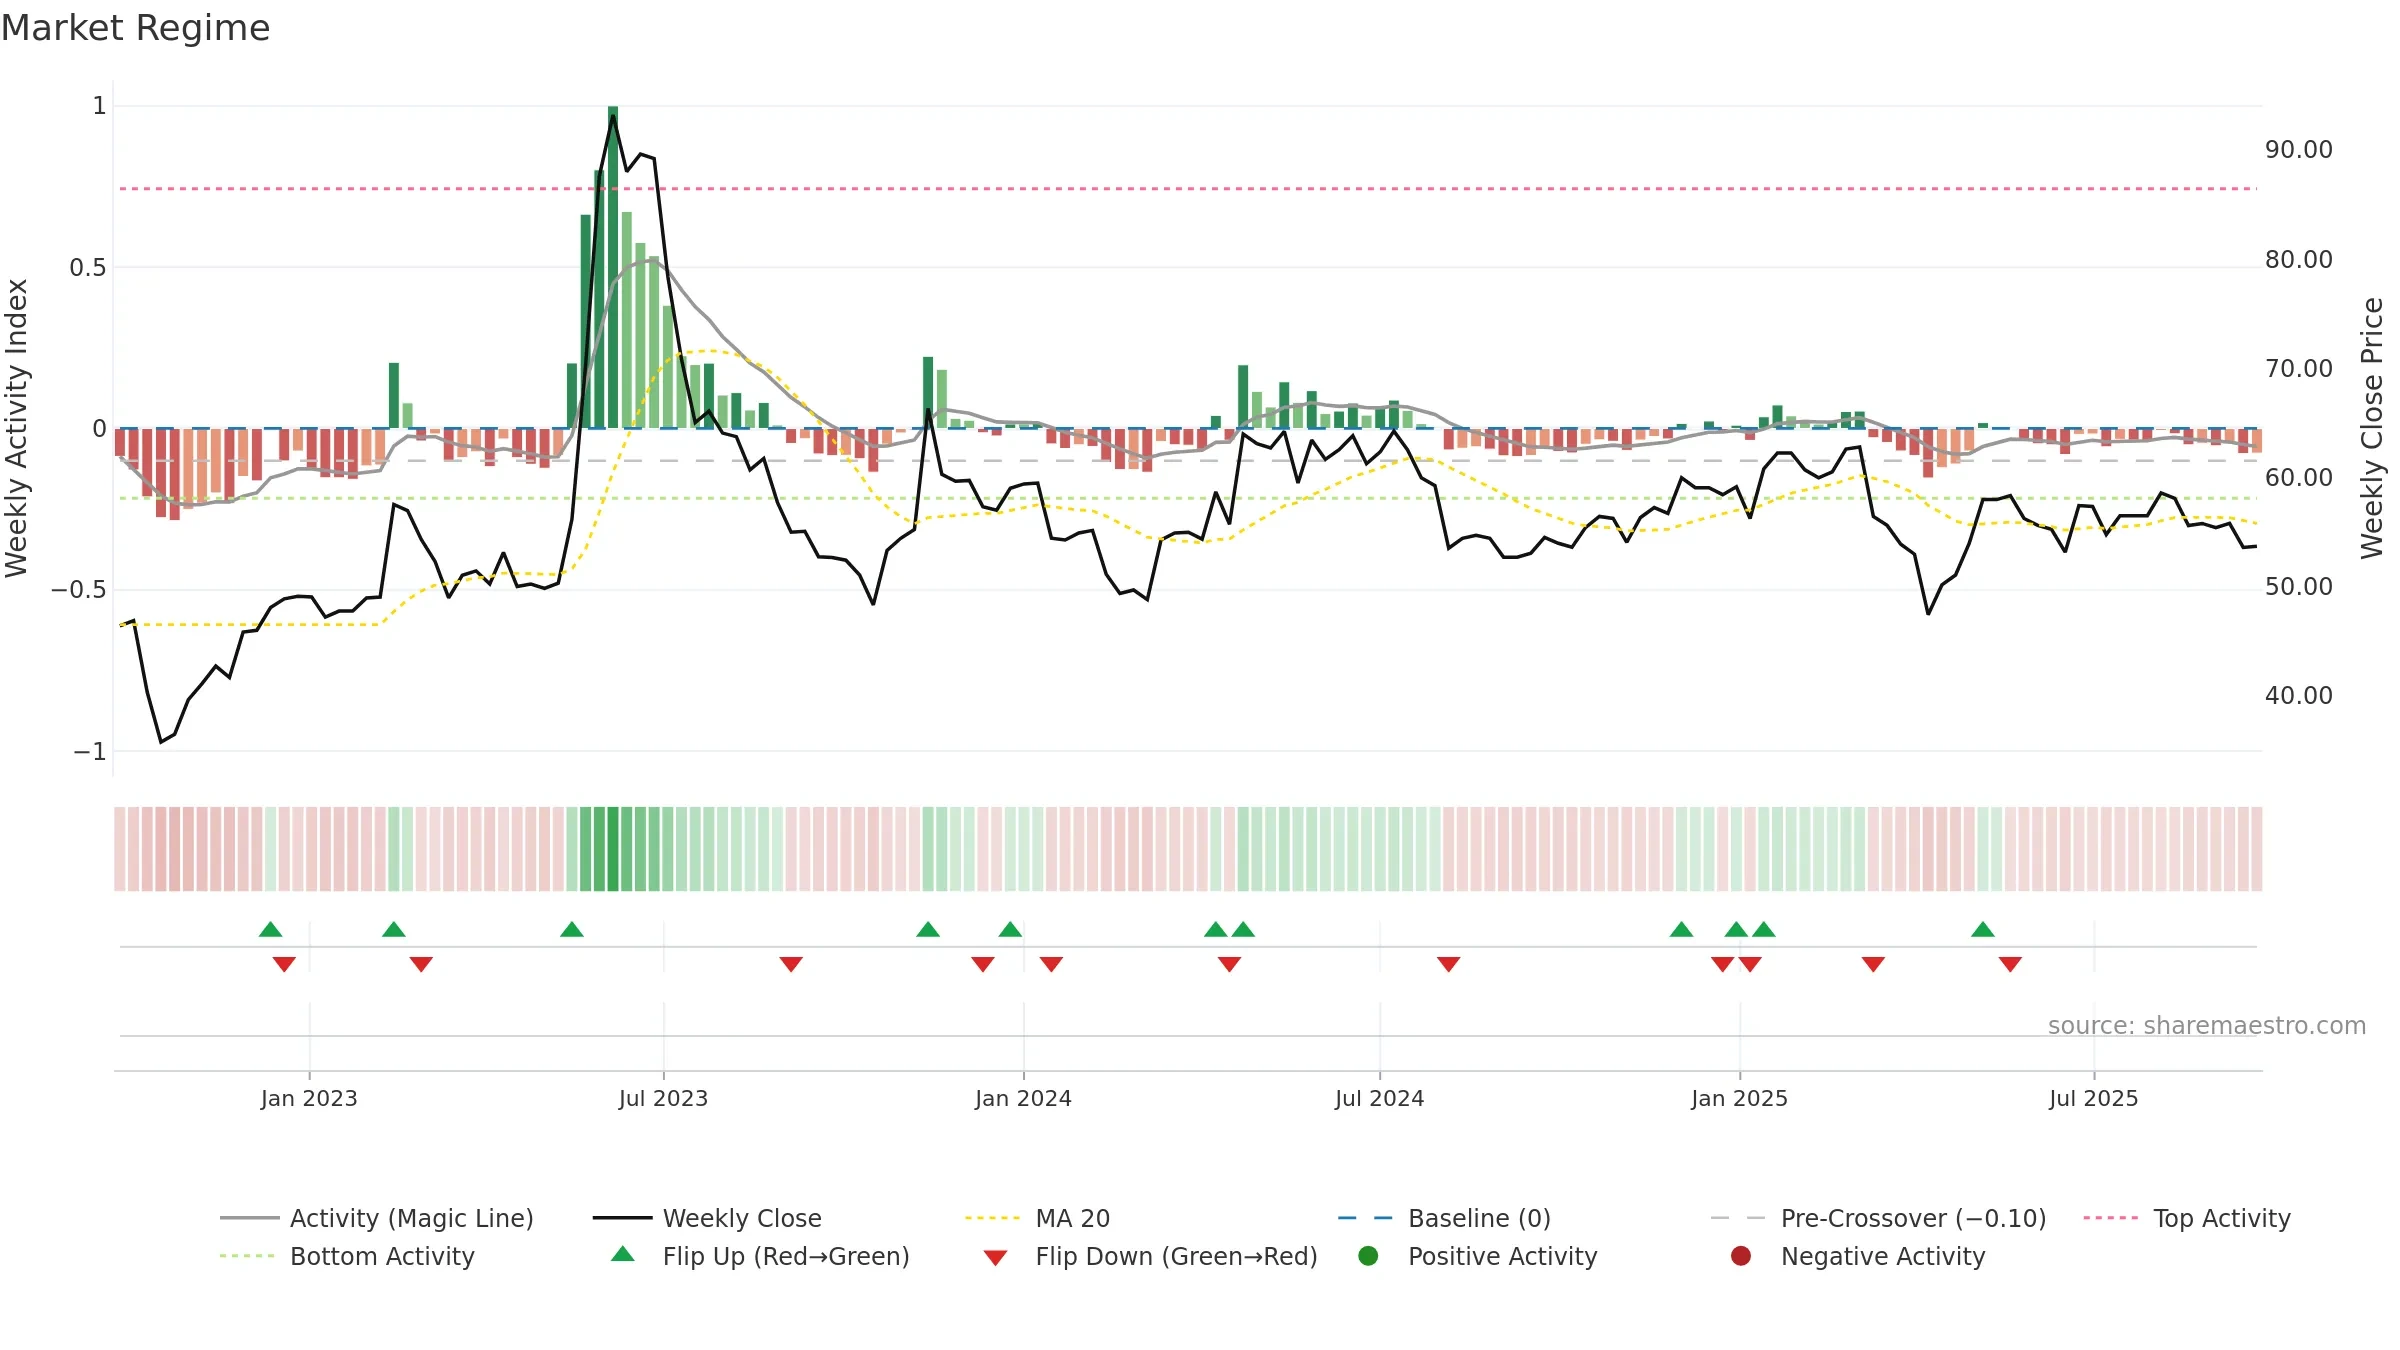This screenshot has width=2400, height=1350.
Task: Click Jan 2025 x-axis label
Action: click(1739, 1098)
